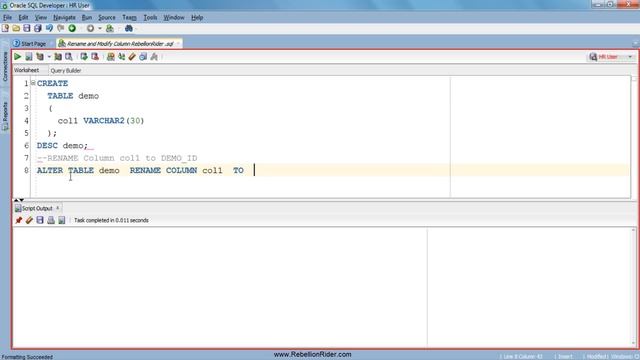Viewport: 640px width, 360px height.
Task: Switch to the Worksheet tab
Action: coord(26,70)
